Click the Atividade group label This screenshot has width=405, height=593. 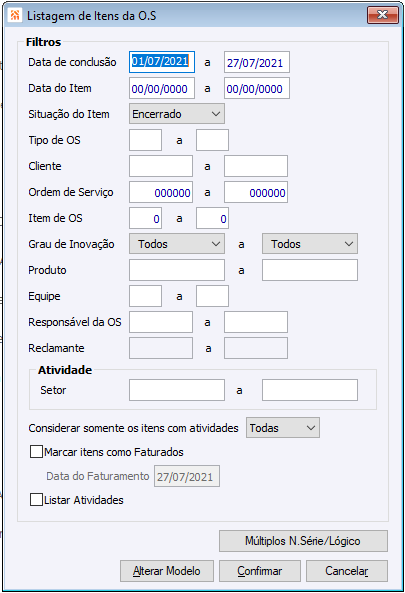click(65, 370)
